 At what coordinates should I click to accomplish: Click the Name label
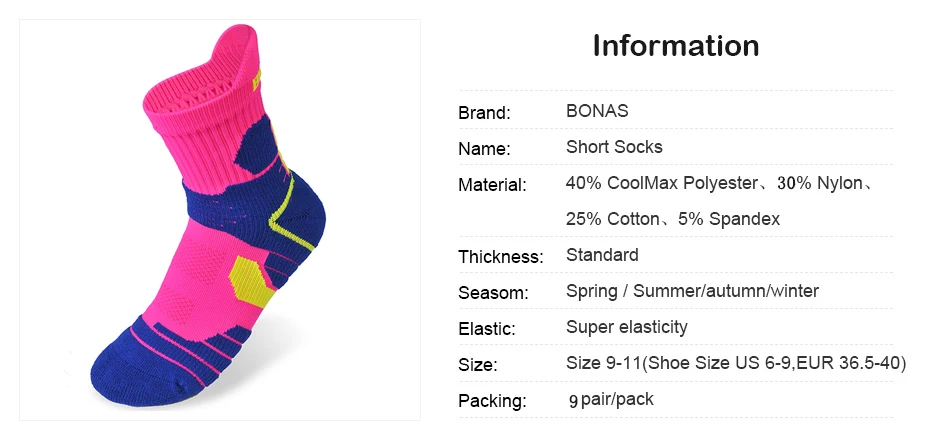click(x=484, y=149)
